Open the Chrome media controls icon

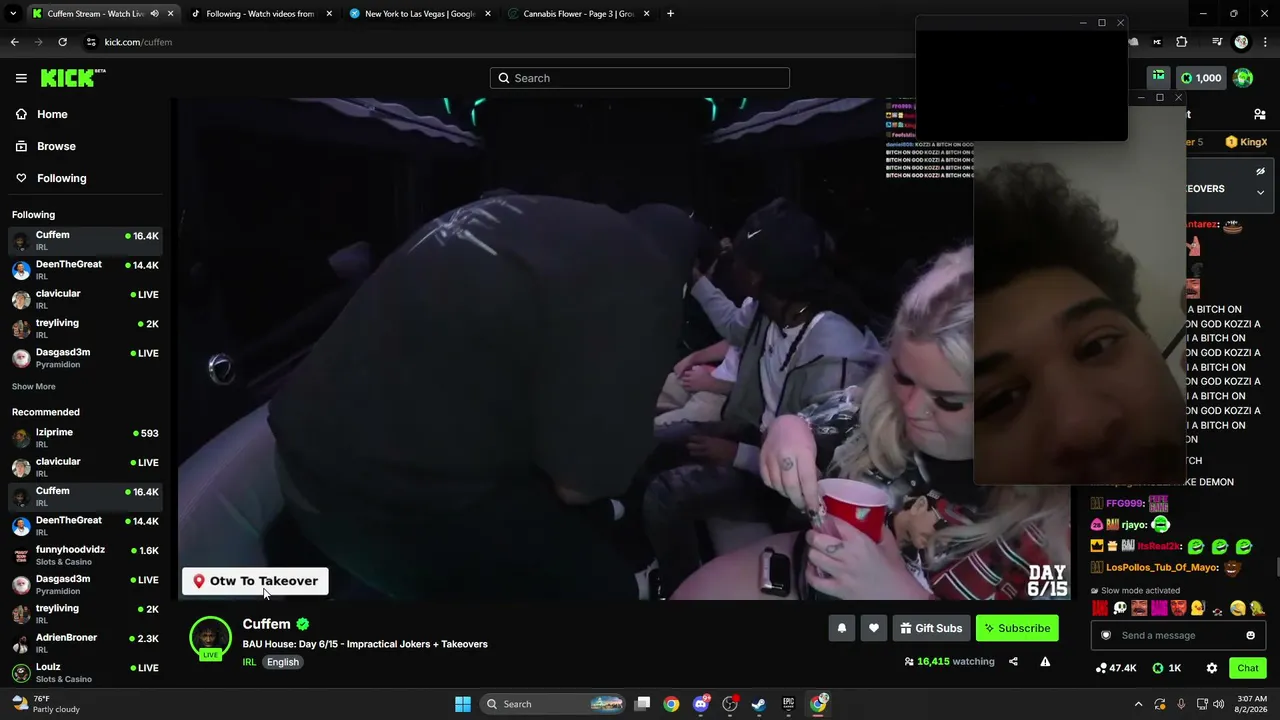1217,42
